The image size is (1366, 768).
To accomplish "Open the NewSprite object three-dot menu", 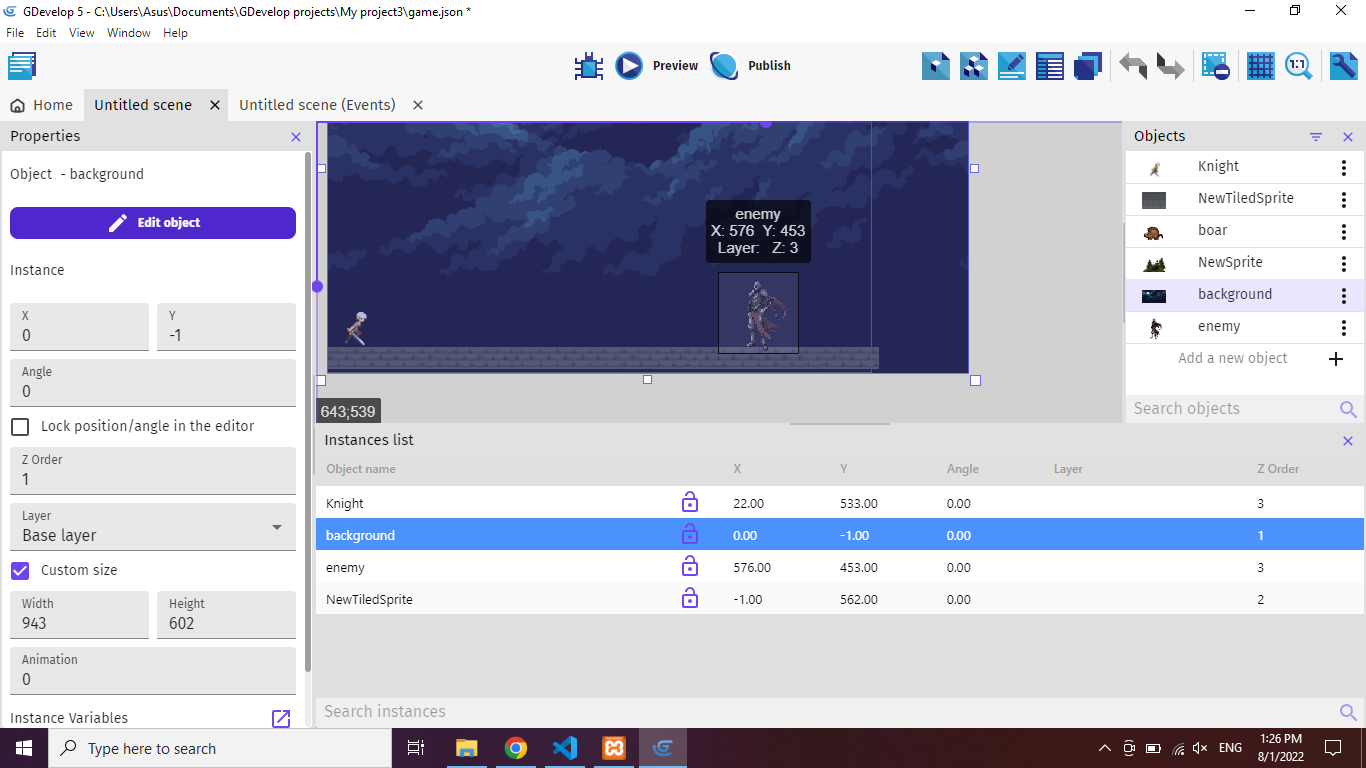I will (x=1344, y=263).
